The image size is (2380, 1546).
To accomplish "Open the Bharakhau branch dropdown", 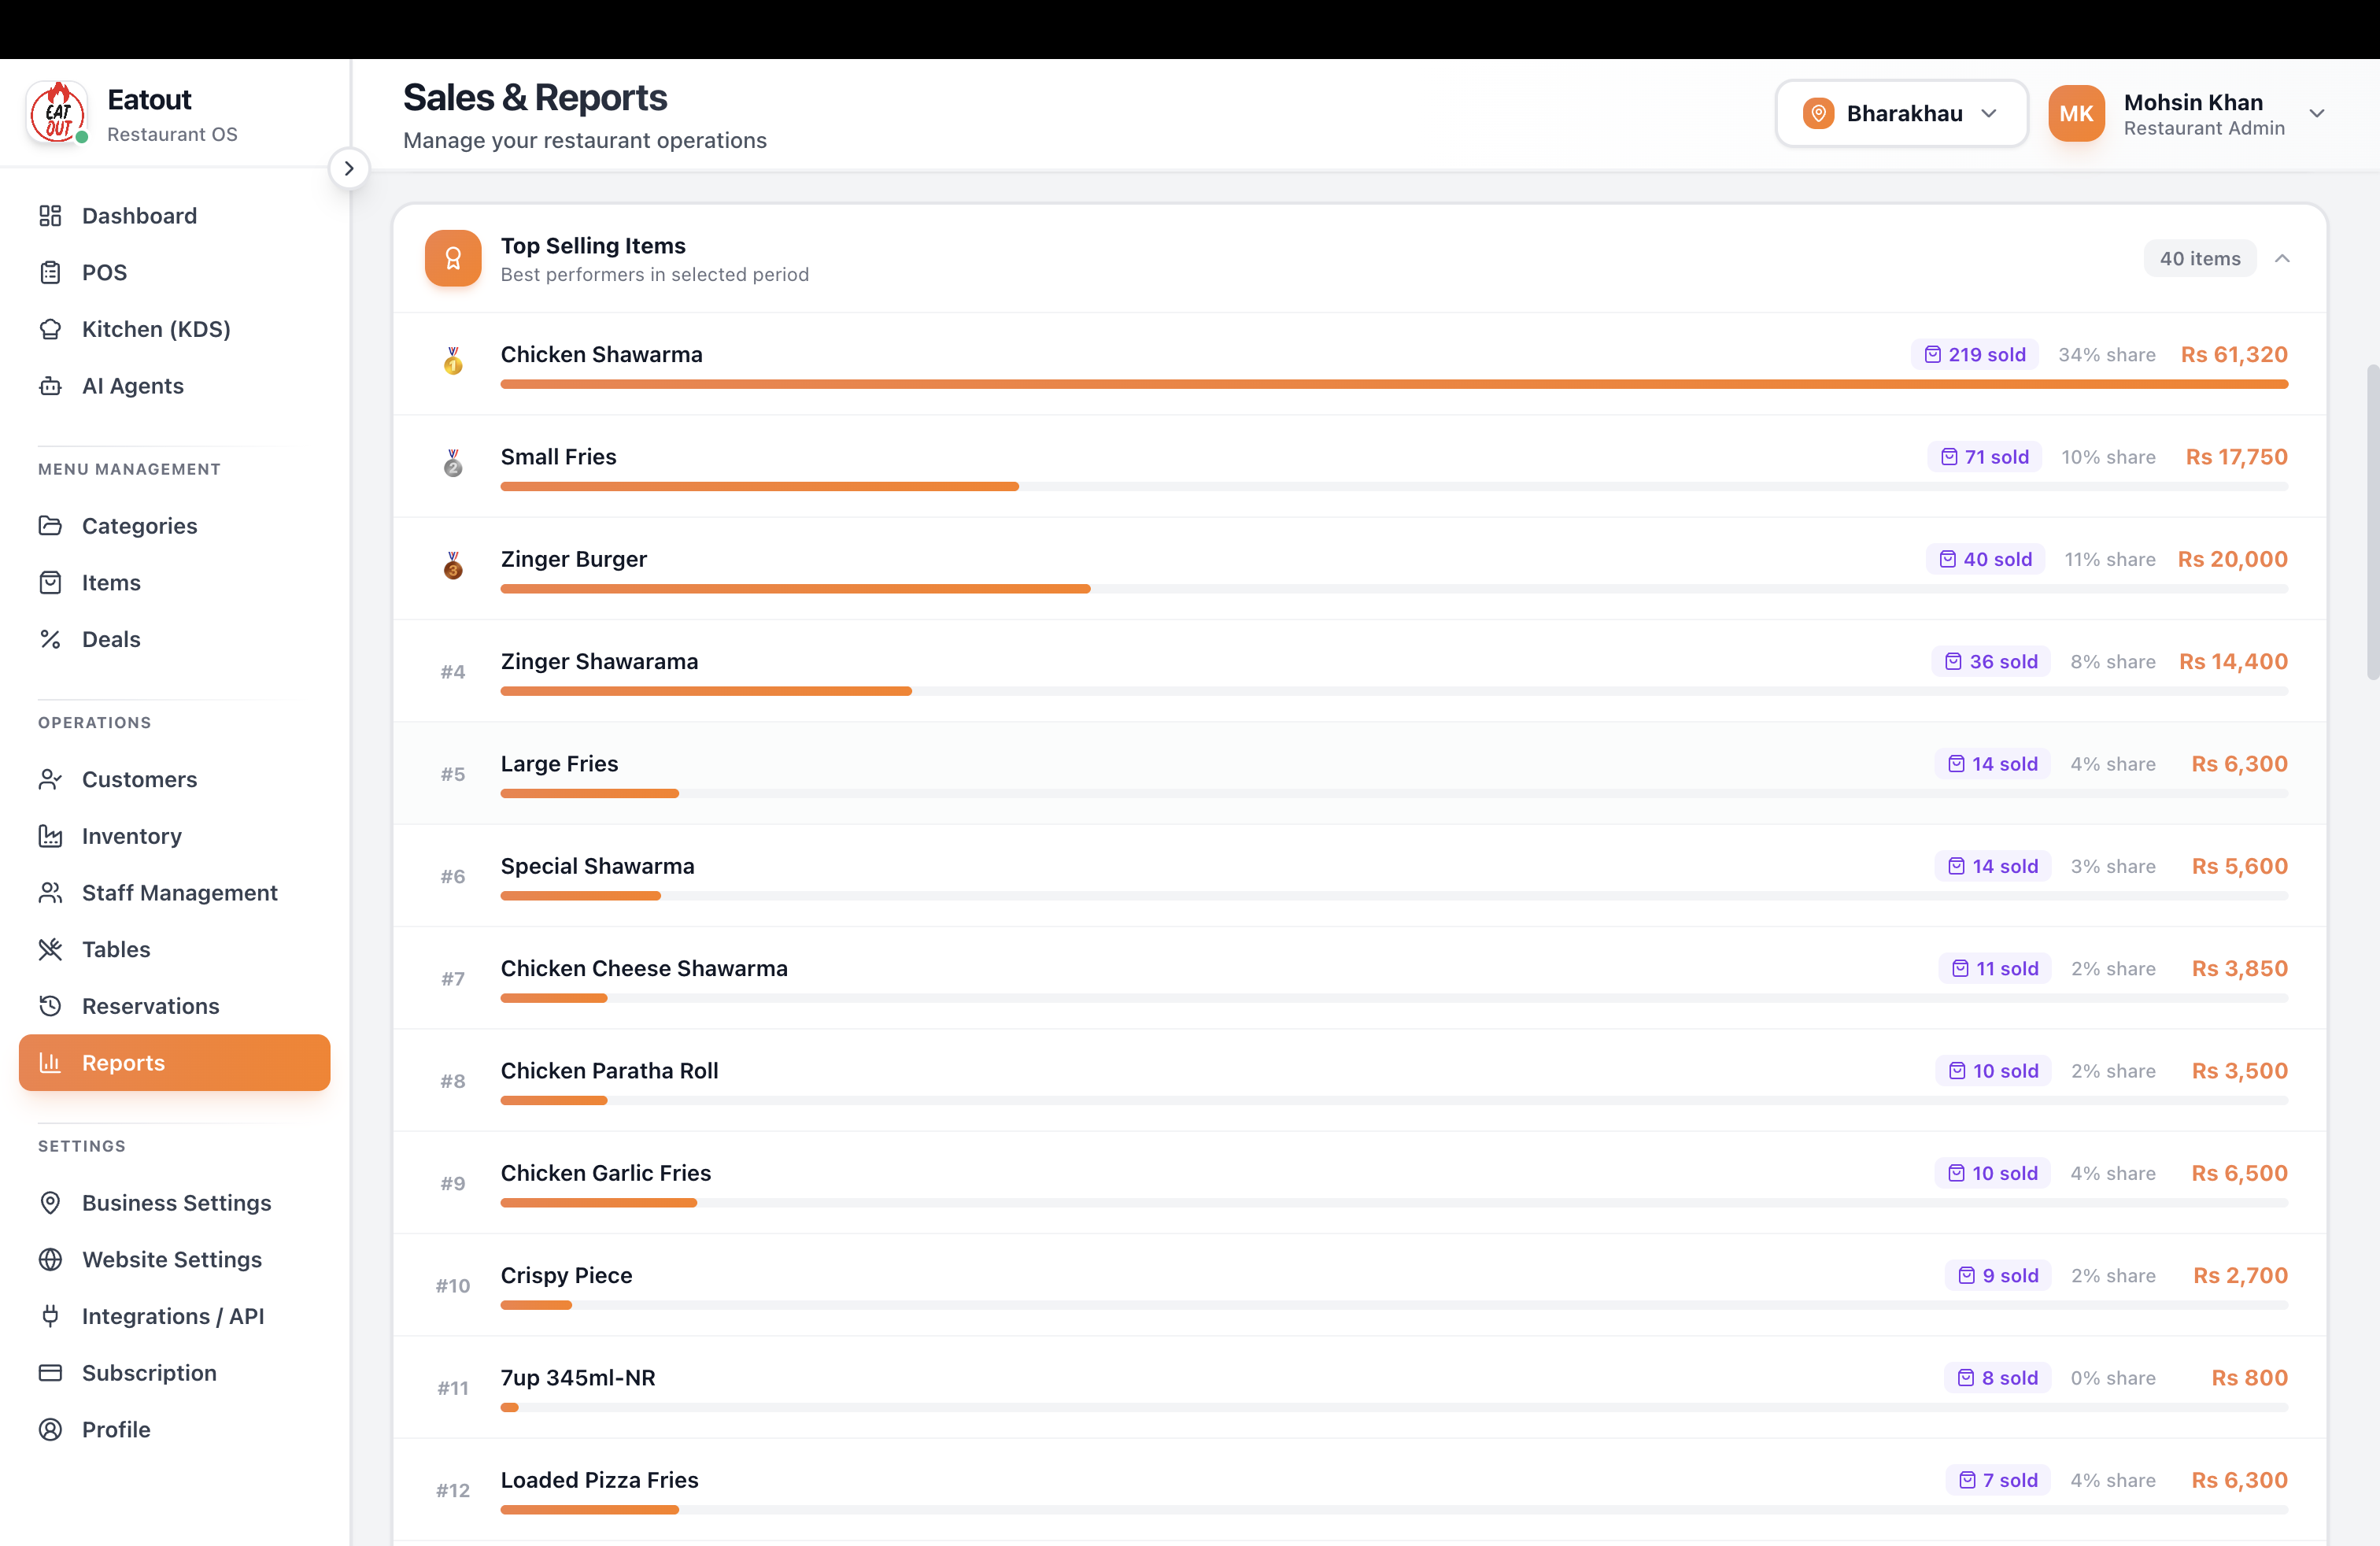I will pyautogui.click(x=1901, y=113).
